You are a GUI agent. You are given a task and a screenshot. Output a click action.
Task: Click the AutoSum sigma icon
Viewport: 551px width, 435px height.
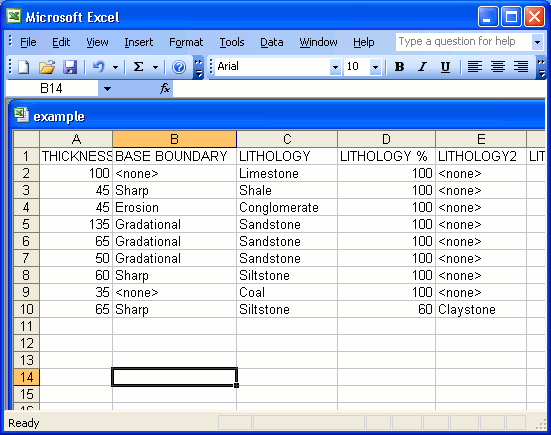[x=138, y=67]
